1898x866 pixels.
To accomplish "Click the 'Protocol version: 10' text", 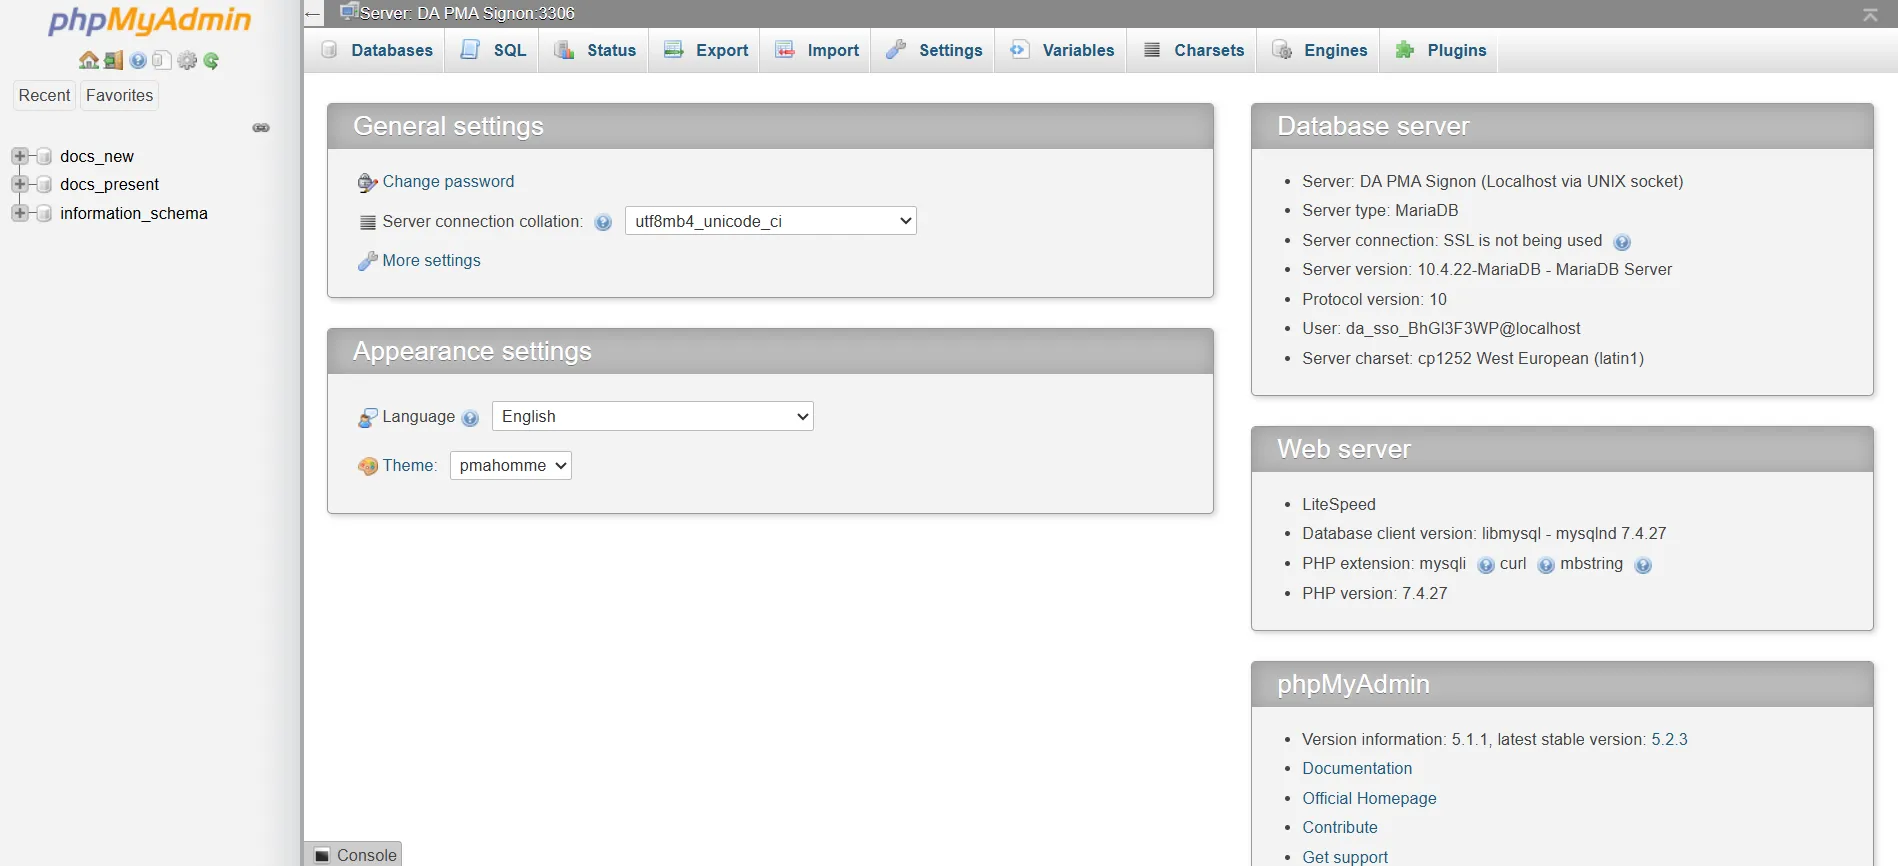I will 1374,300.
